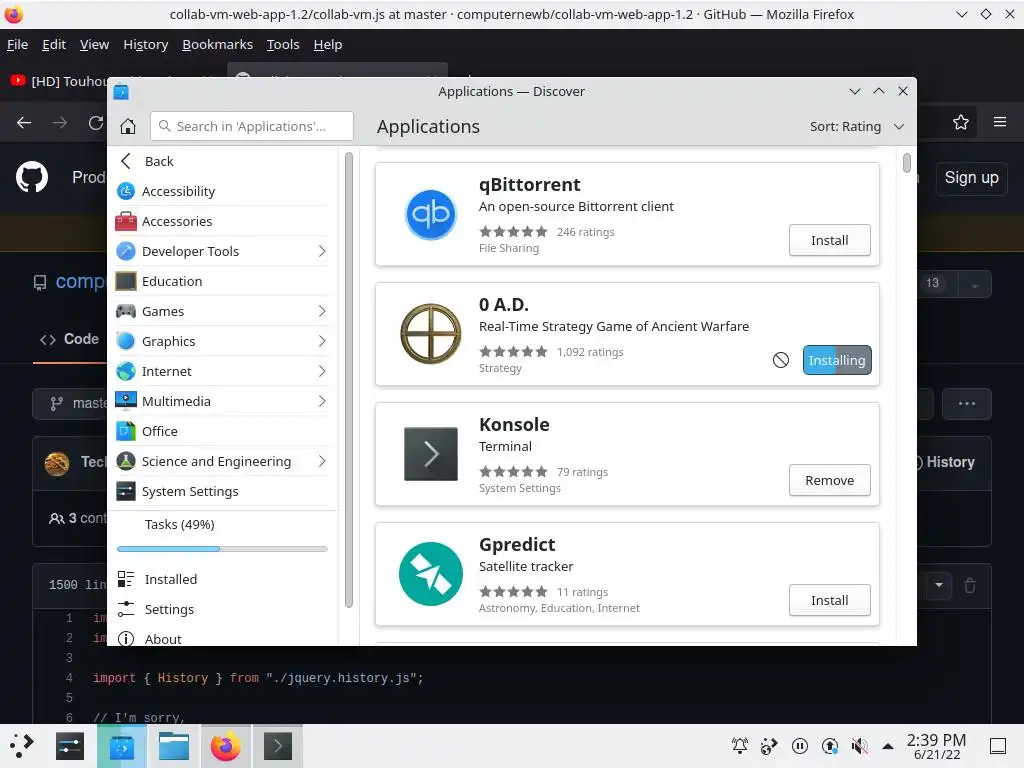The height and width of the screenshot is (768, 1024).
Task: Open Firefox File menu
Action: 18,44
